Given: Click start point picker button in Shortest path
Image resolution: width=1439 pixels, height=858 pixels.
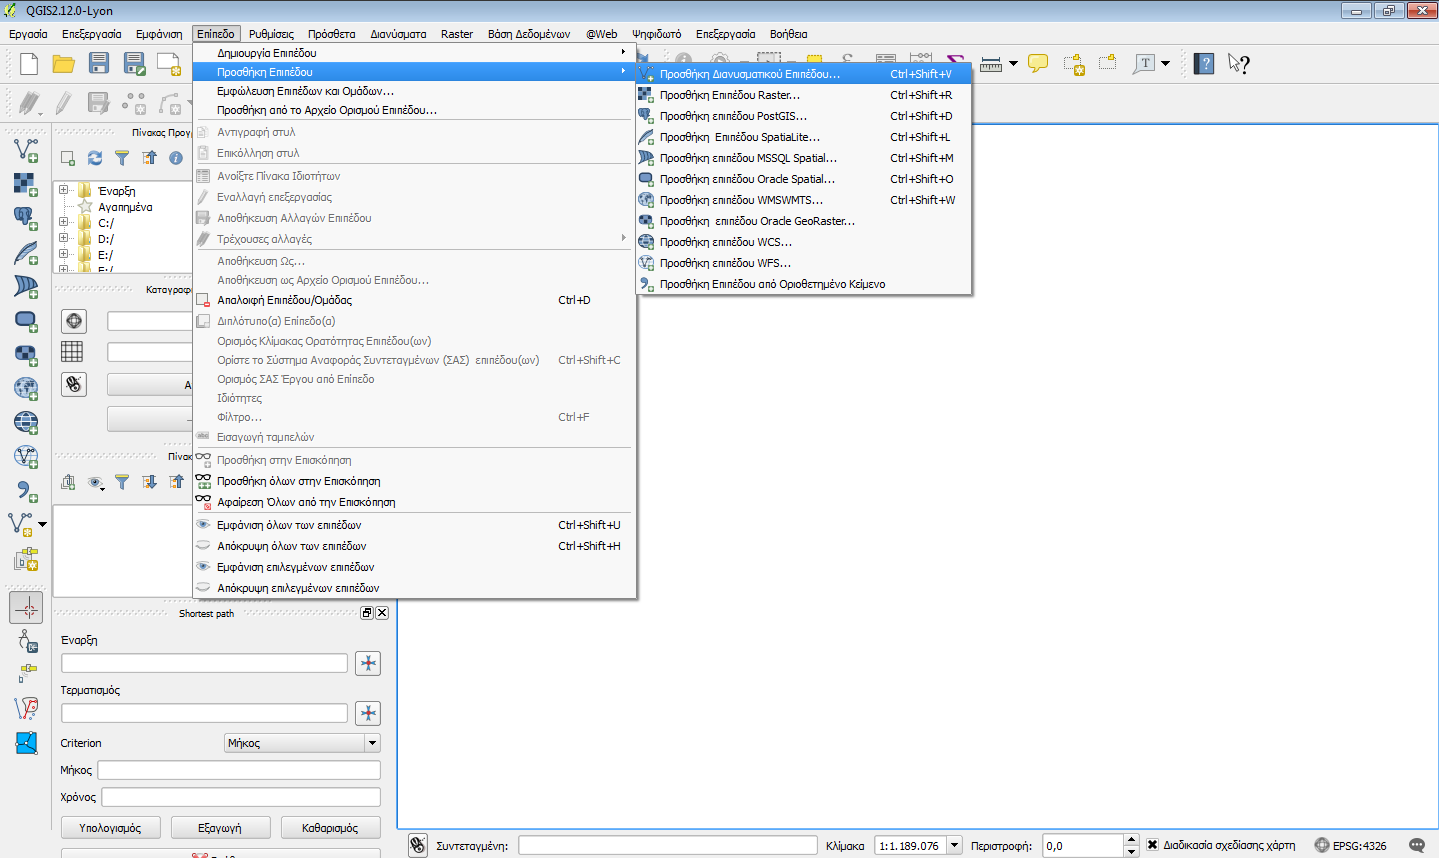Looking at the screenshot, I should 368,663.
